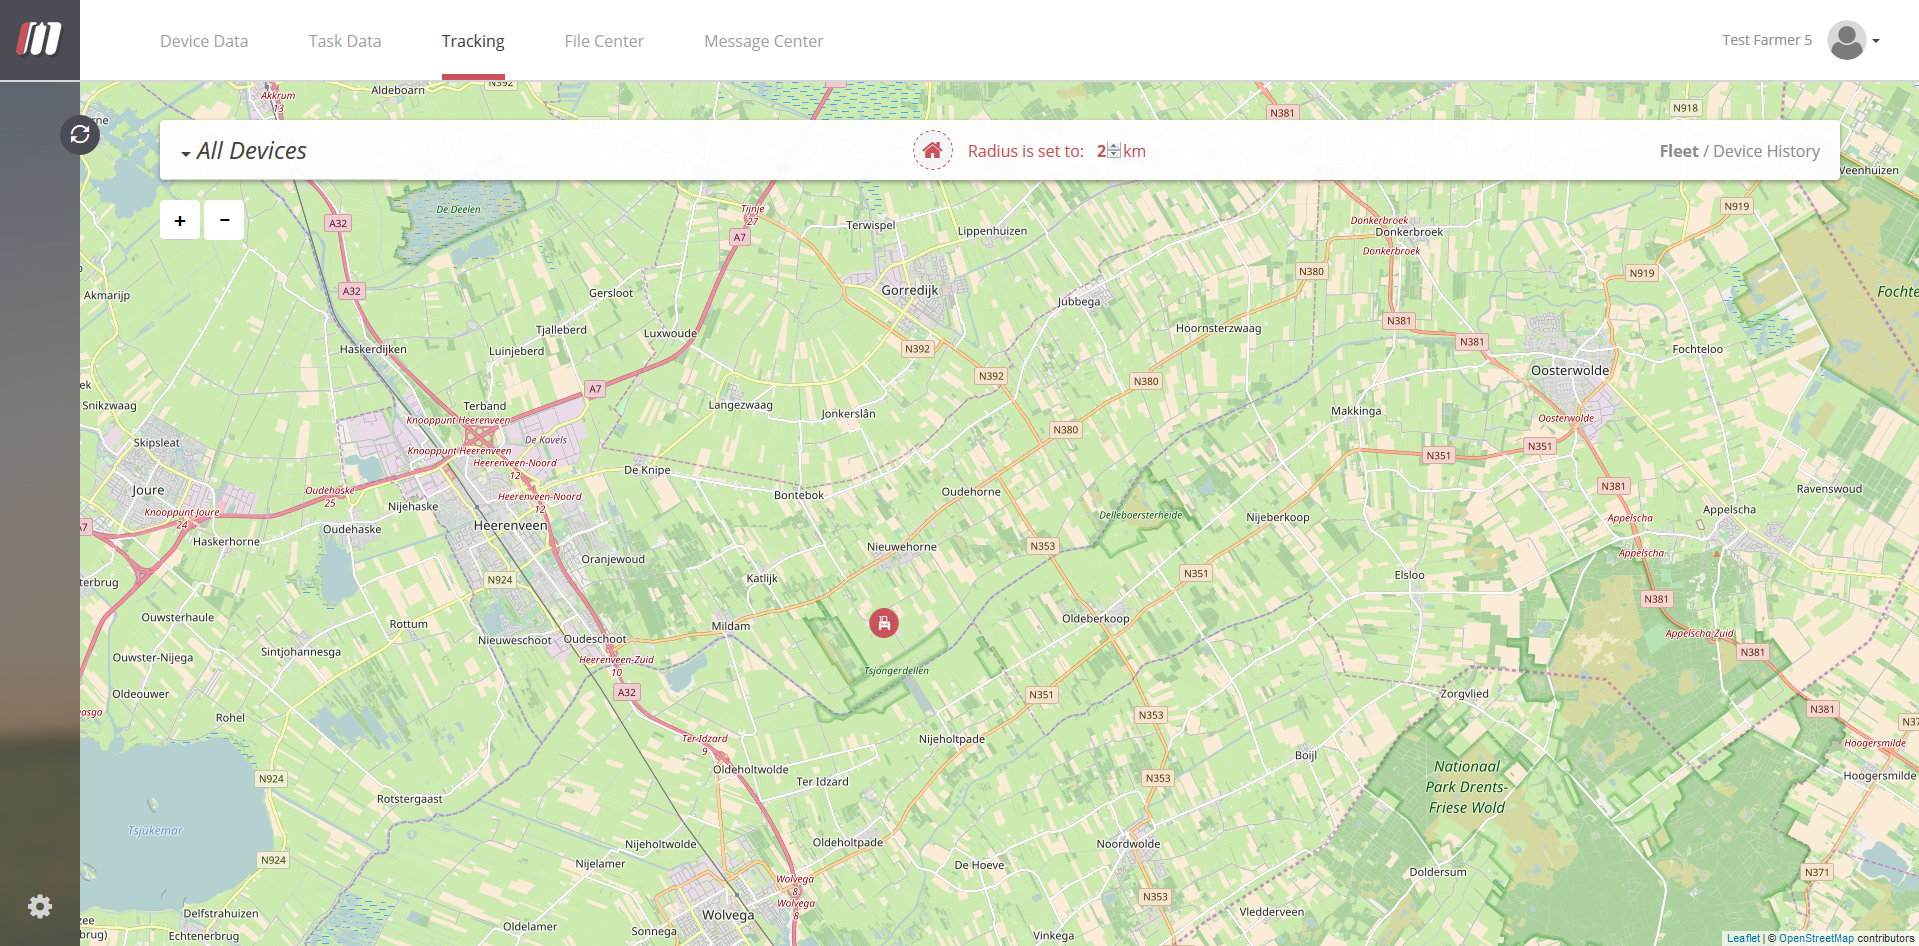Select the red tractor device marker on map
Viewport: 1919px width, 946px height.
pos(884,623)
